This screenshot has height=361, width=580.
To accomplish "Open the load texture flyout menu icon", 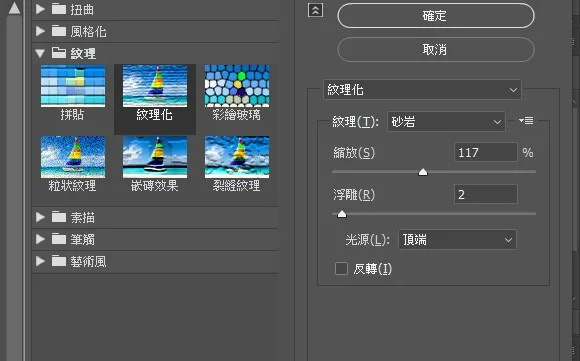I will coord(526,121).
